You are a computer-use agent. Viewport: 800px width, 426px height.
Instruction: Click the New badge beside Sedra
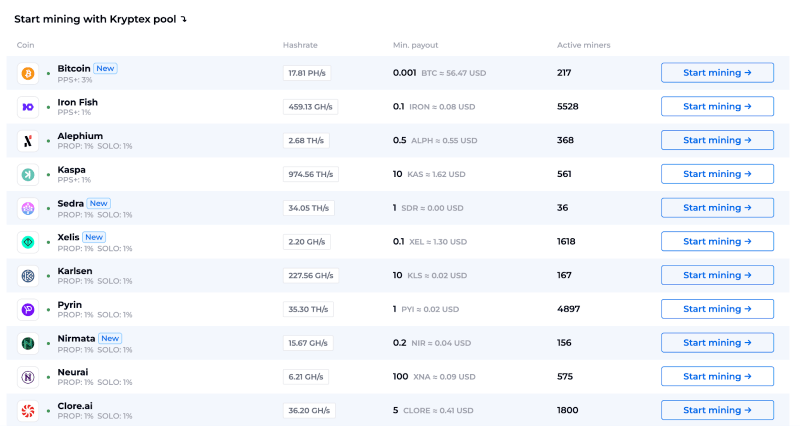(x=99, y=203)
